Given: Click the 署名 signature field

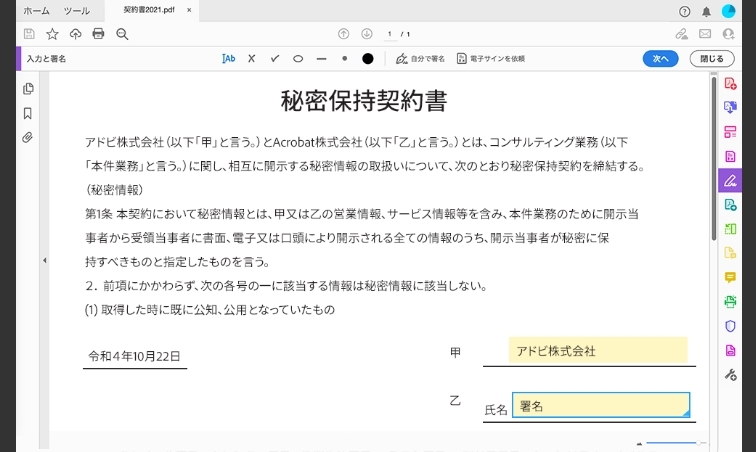Looking at the screenshot, I should coord(601,405).
